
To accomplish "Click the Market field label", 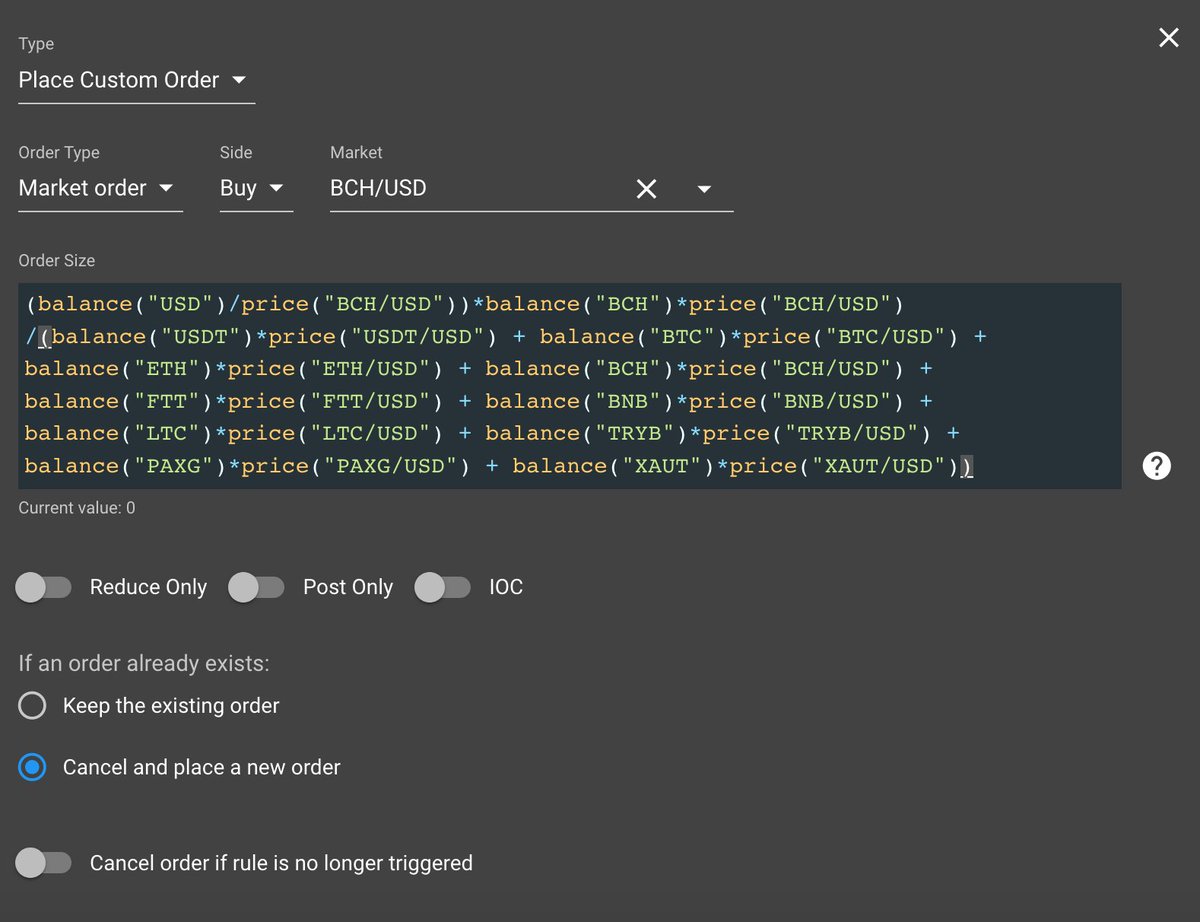I will [356, 152].
